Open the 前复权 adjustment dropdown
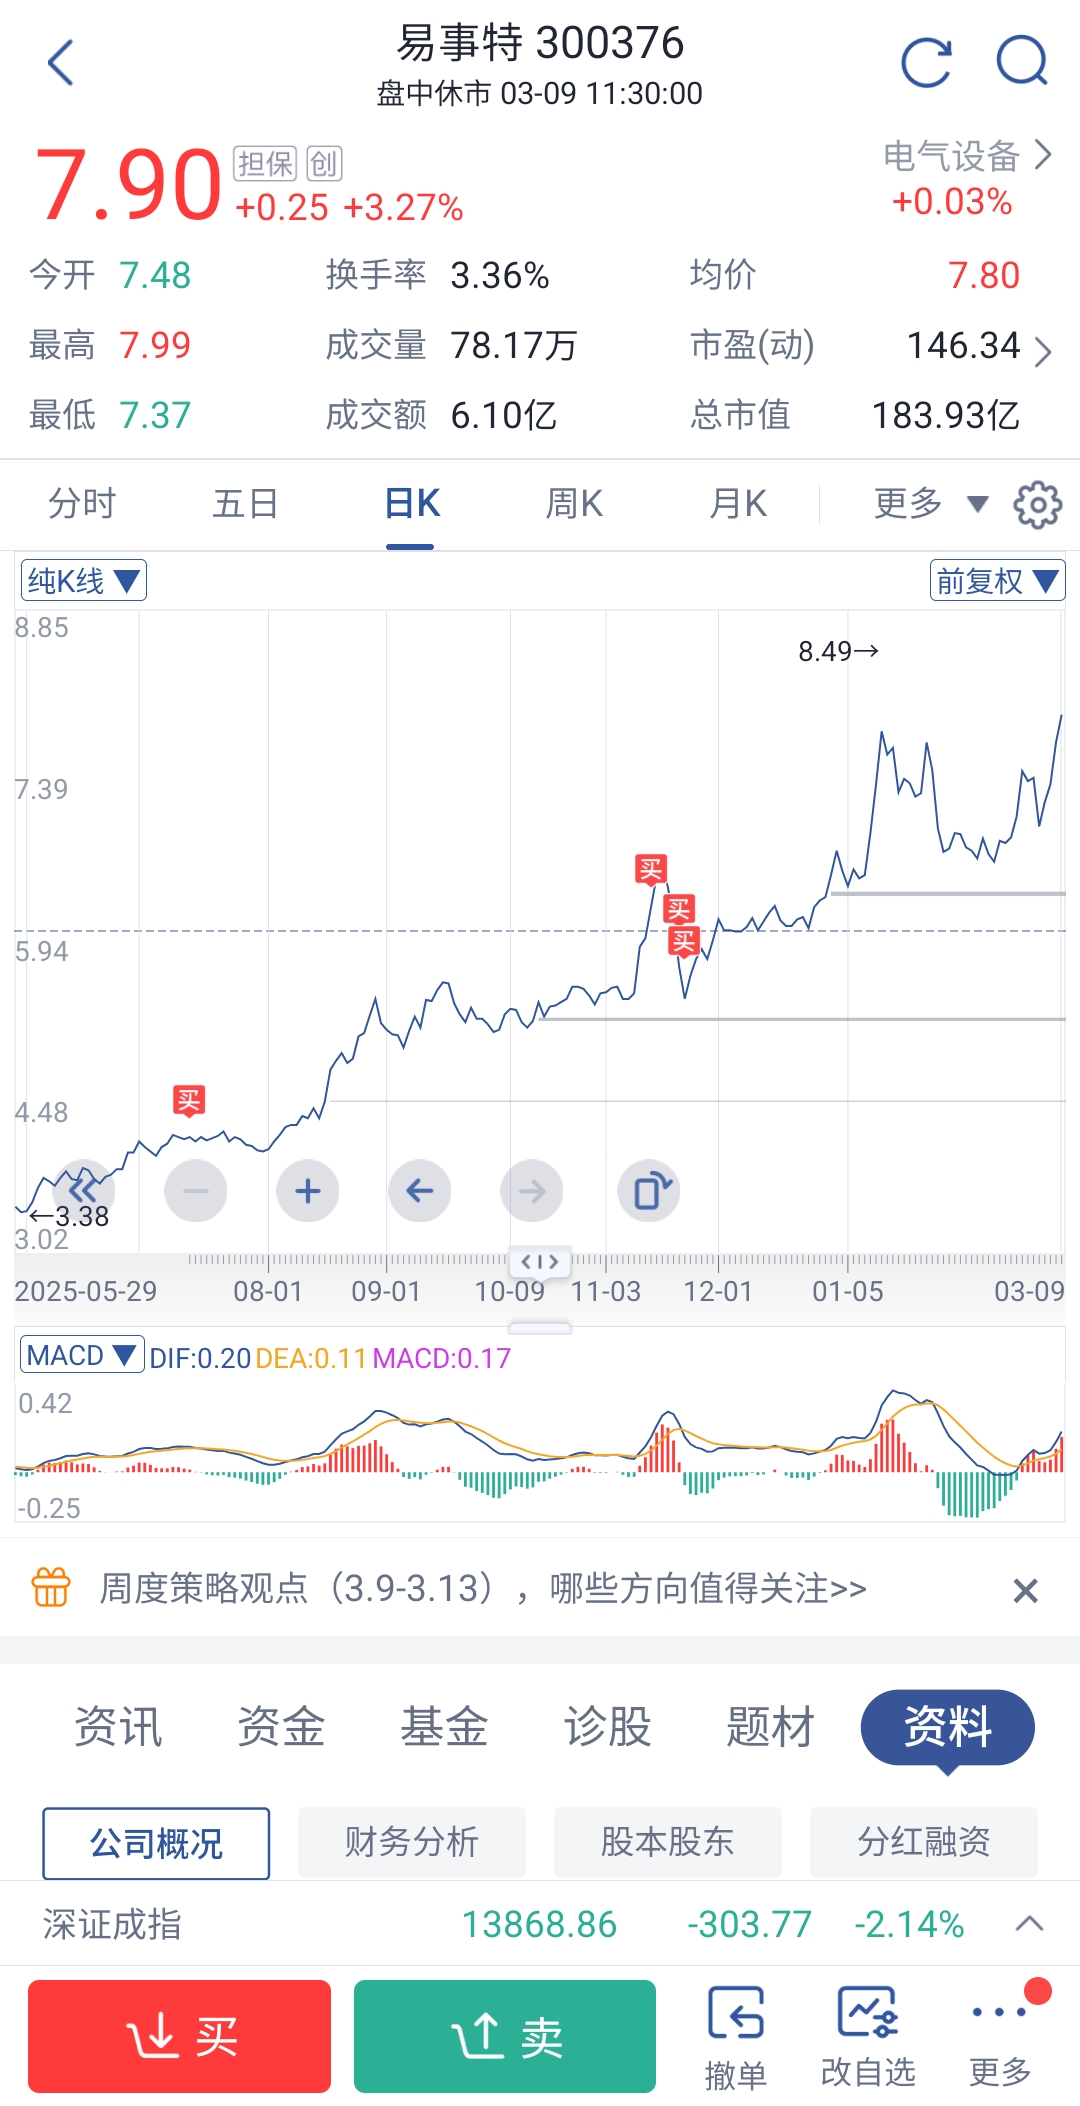This screenshot has width=1080, height=2106. tap(997, 580)
